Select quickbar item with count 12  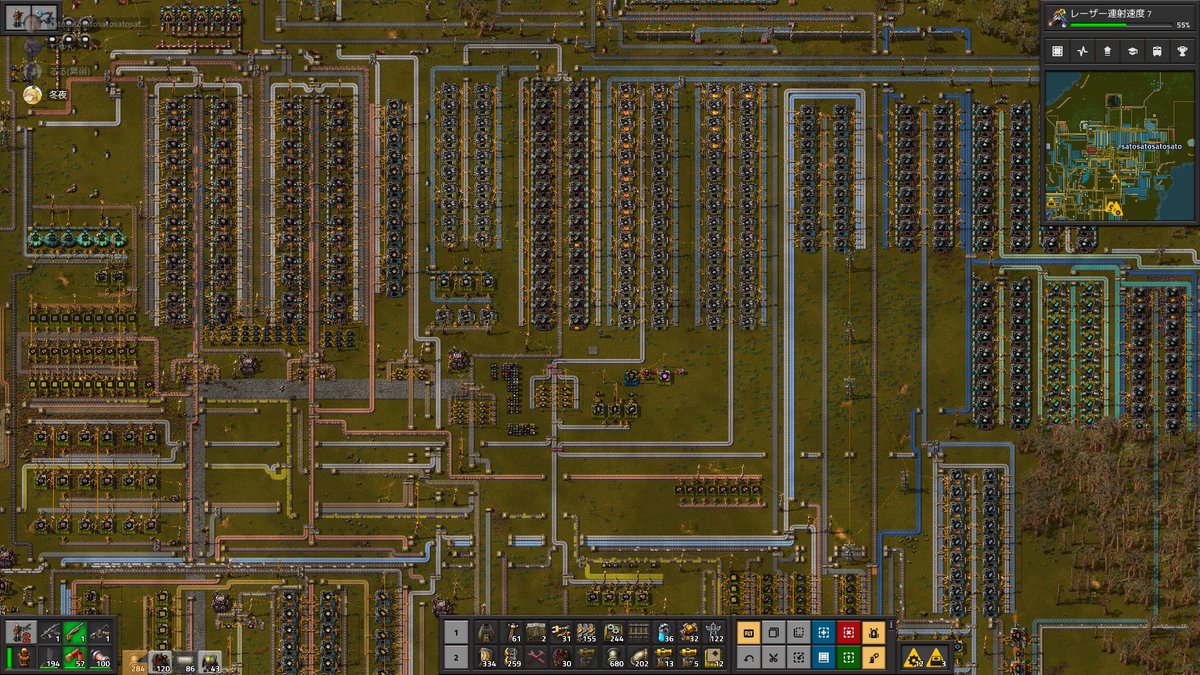[x=716, y=657]
